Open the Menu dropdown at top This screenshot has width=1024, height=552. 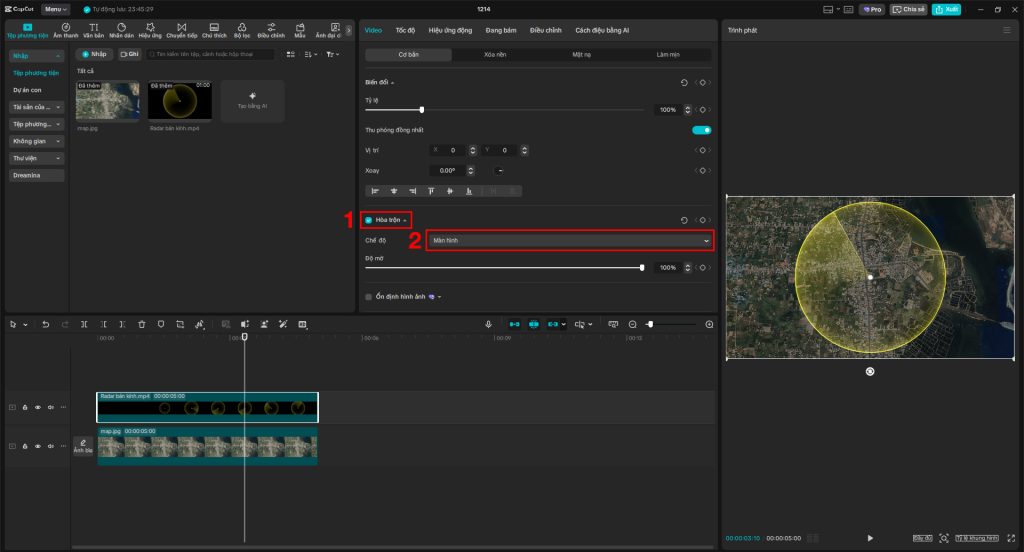coord(56,9)
